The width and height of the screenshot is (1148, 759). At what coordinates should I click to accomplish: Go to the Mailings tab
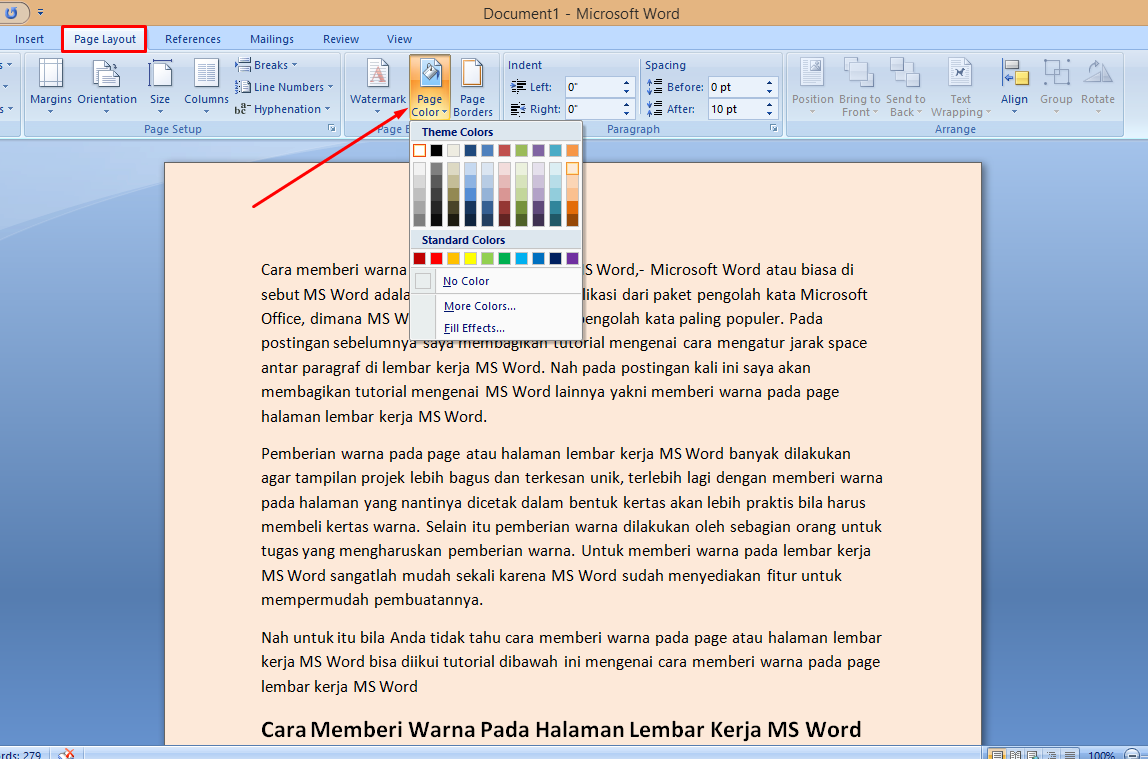[x=272, y=39]
